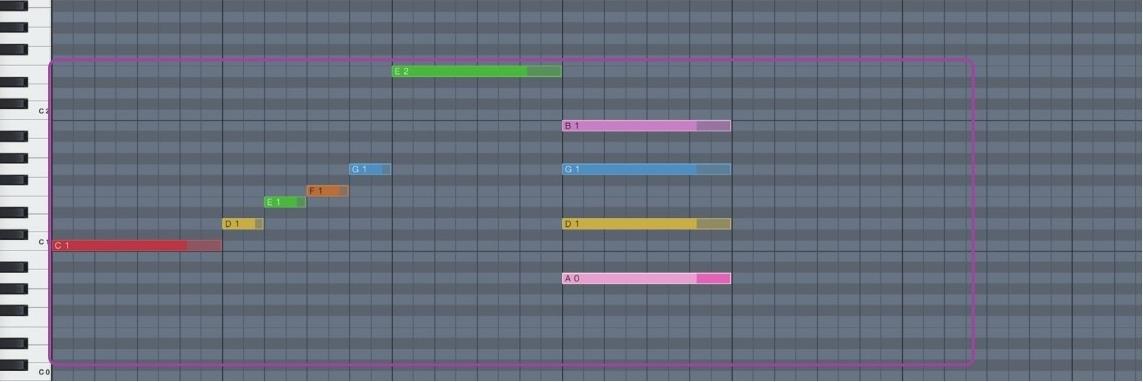Click the faded tail of long D 1 note
The width and height of the screenshot is (1143, 382).
tap(714, 224)
